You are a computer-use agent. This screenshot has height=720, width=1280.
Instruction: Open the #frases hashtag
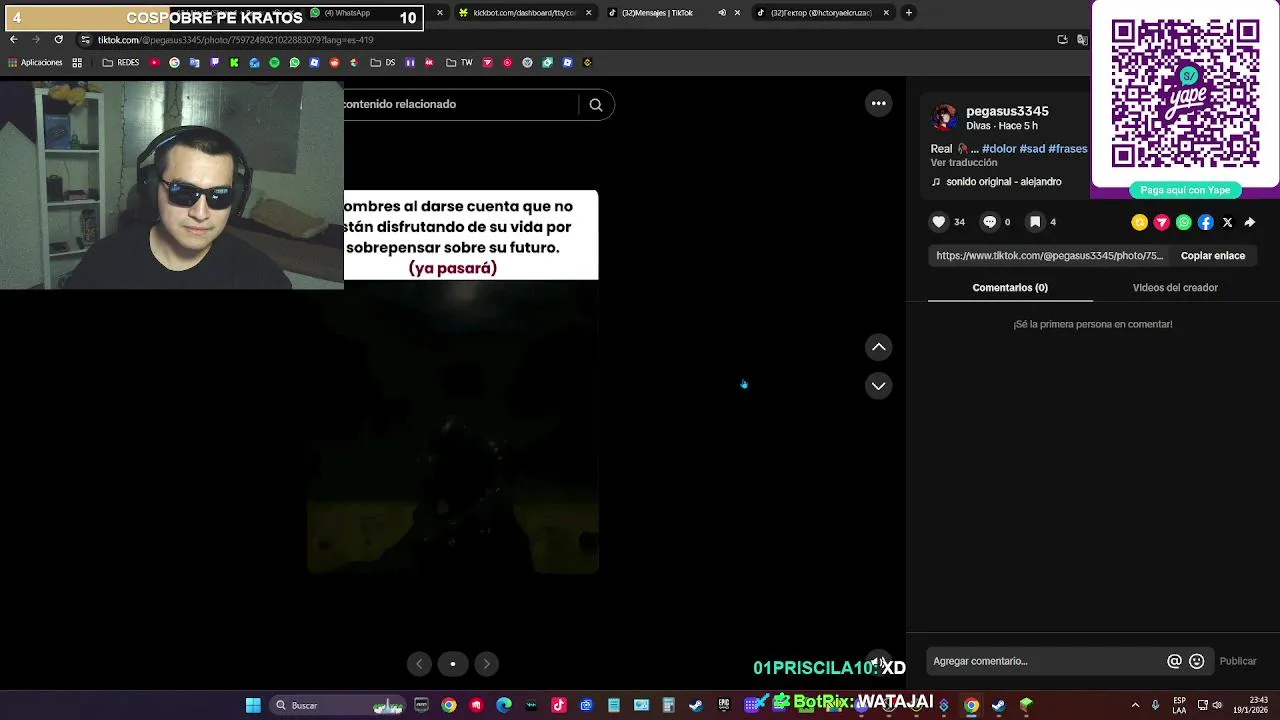click(x=1068, y=149)
